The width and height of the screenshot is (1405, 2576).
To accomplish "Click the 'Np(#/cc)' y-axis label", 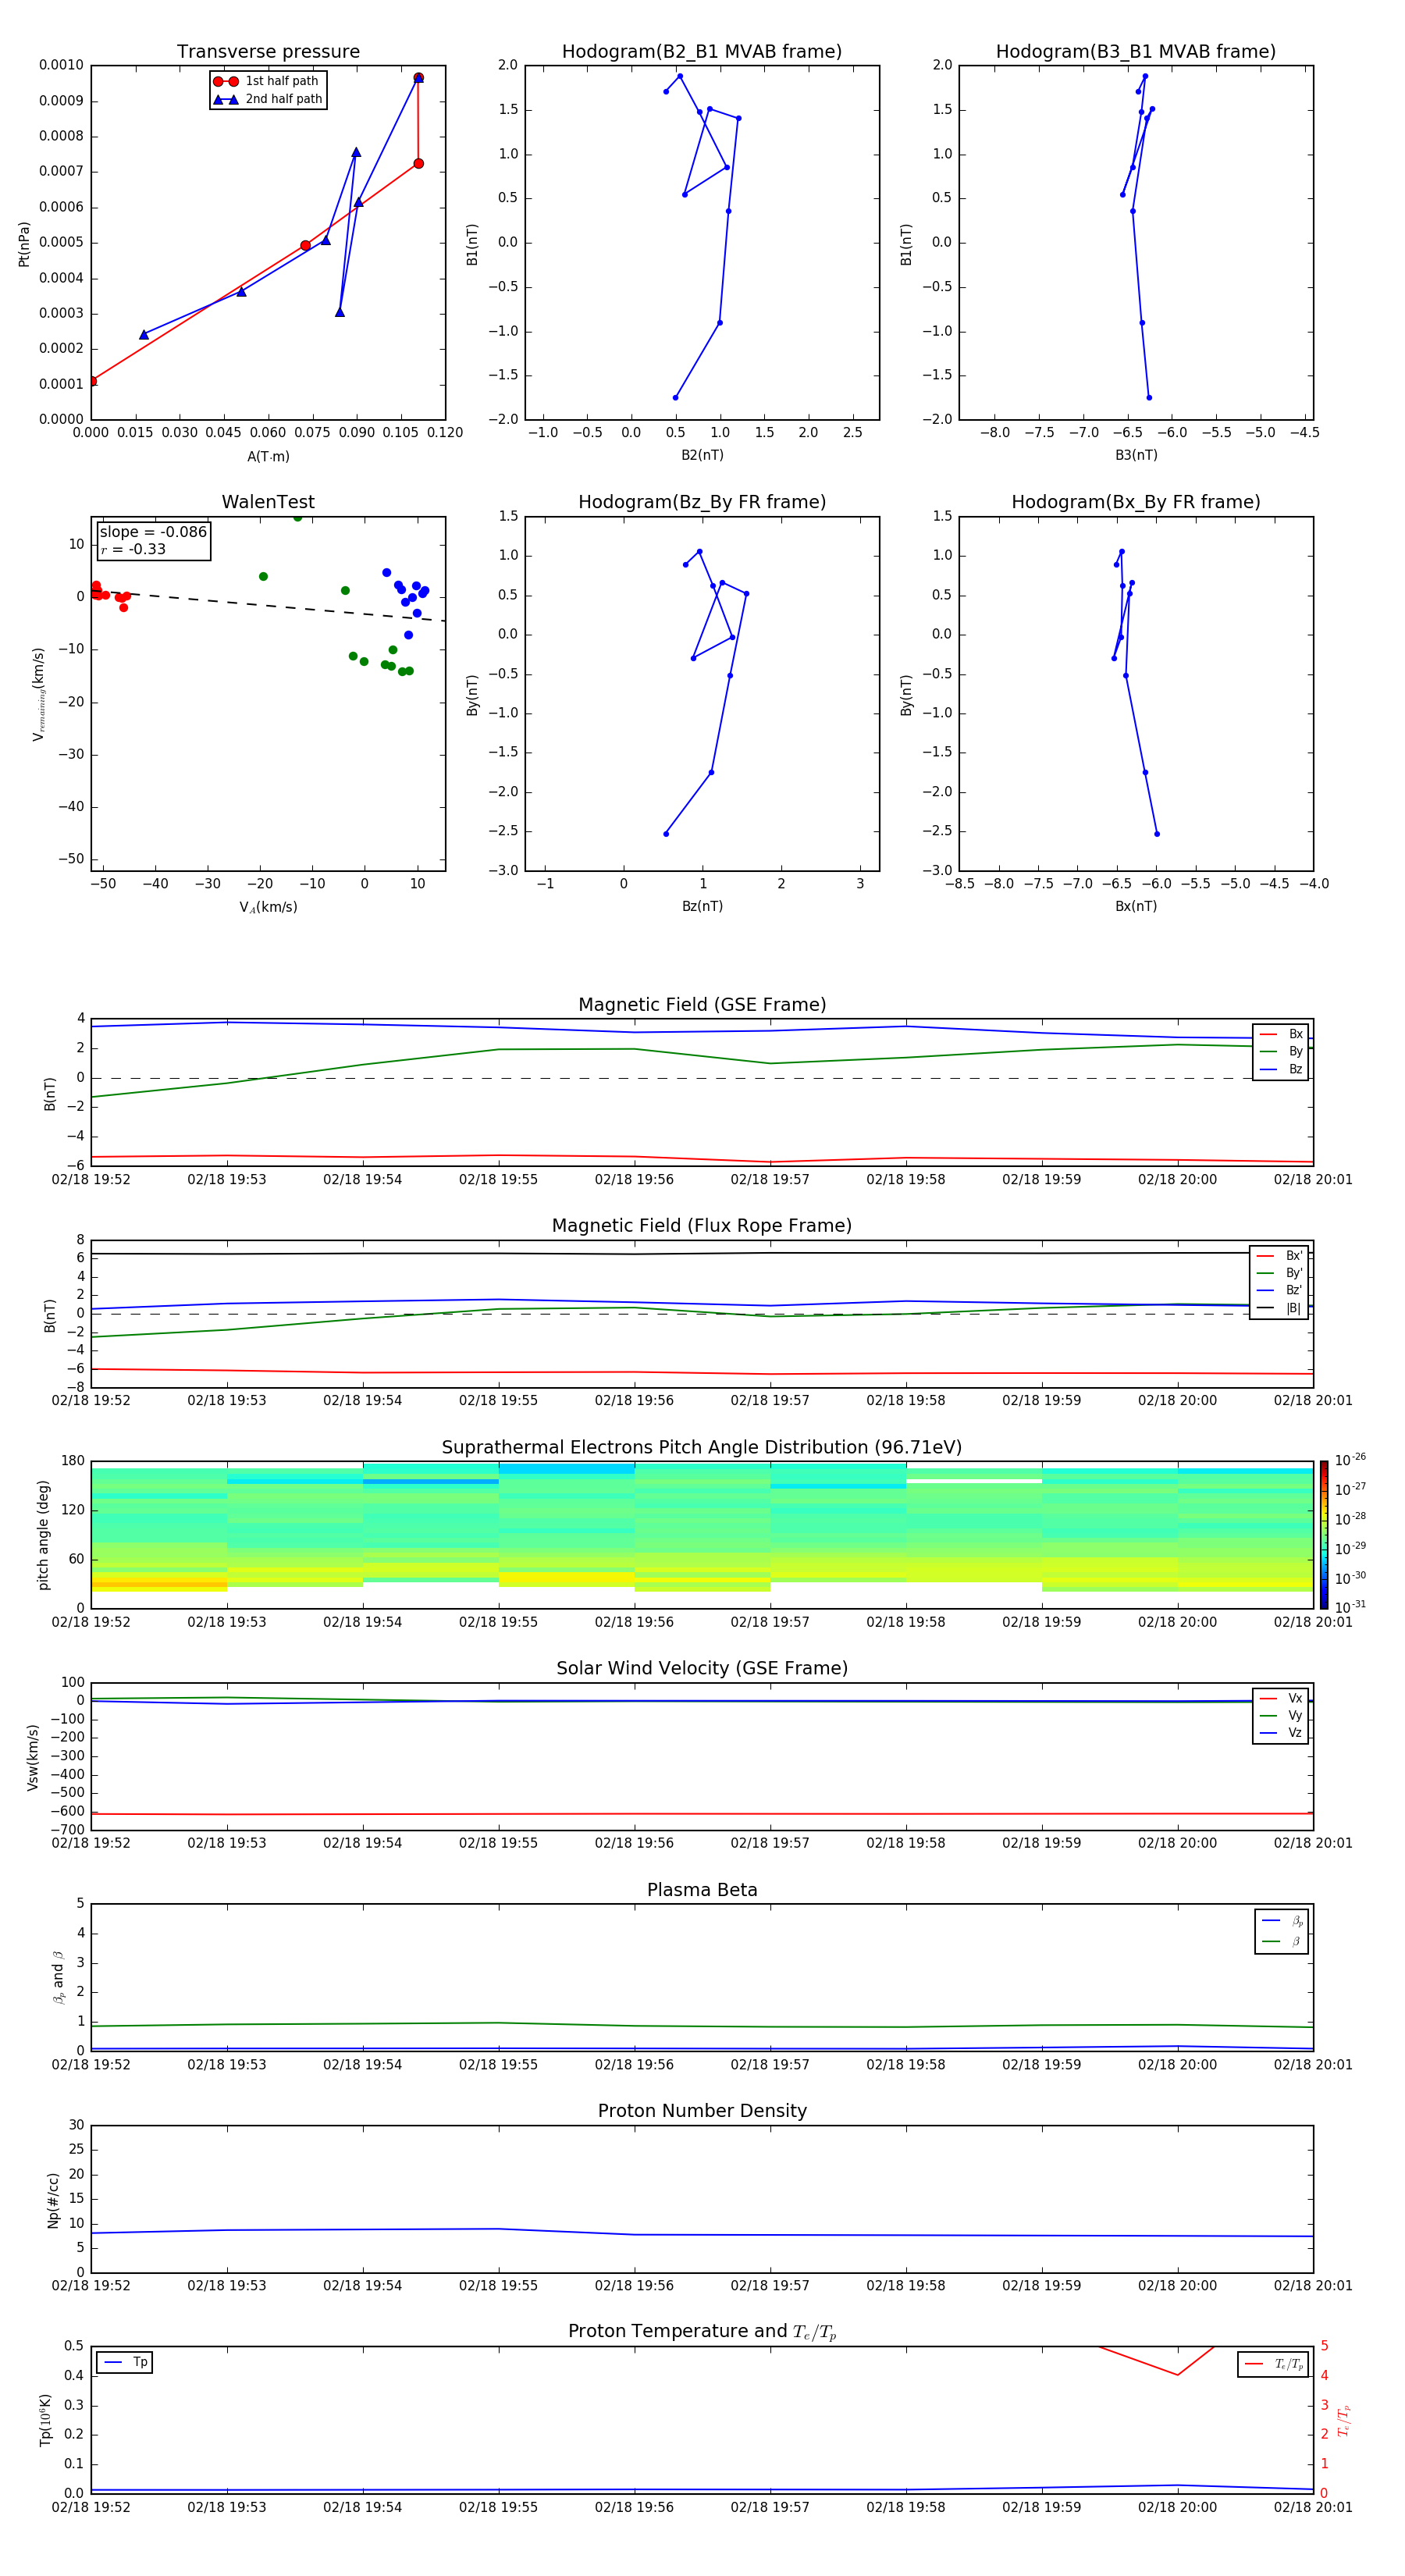I will click(x=53, y=2200).
